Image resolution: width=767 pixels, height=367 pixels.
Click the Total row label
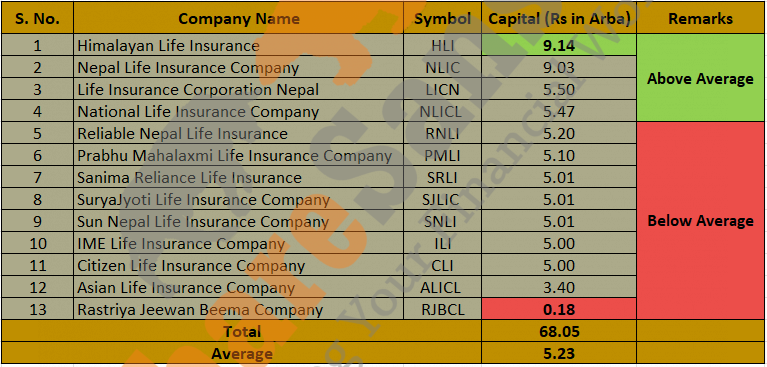click(x=242, y=331)
